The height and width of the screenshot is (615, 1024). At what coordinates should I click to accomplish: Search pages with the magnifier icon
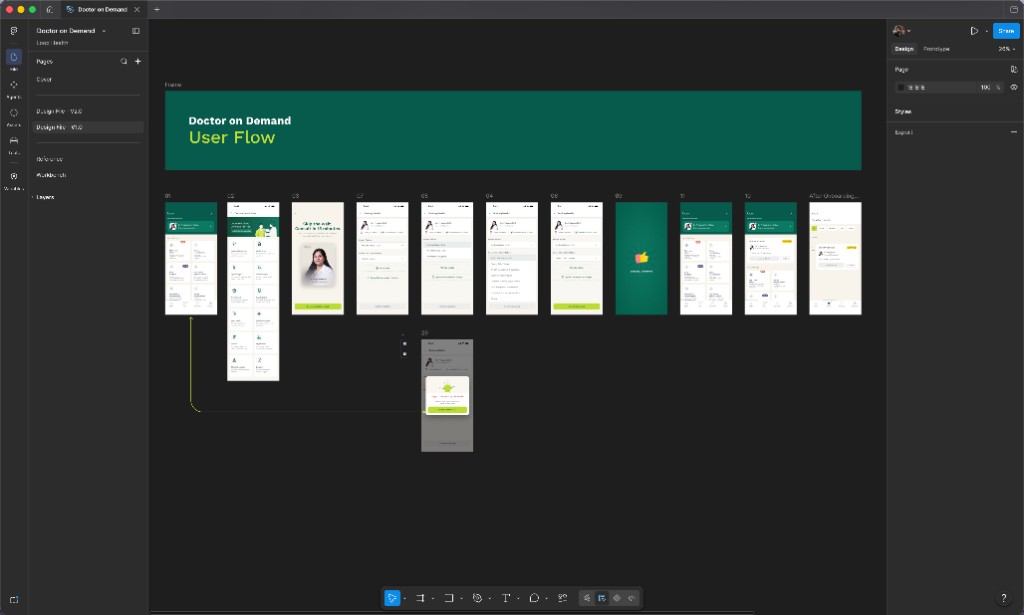point(123,61)
